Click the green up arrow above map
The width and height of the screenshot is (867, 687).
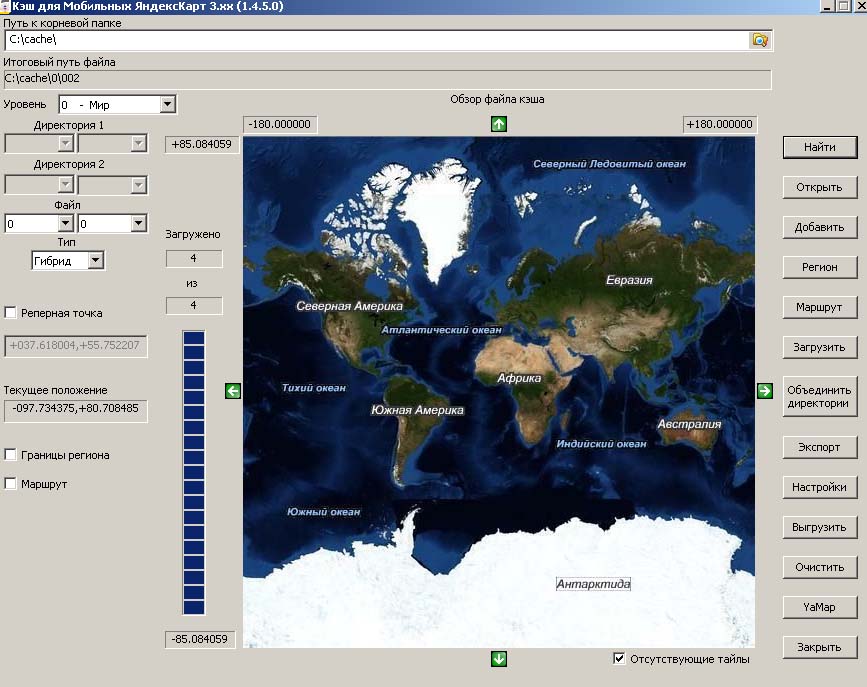499,124
